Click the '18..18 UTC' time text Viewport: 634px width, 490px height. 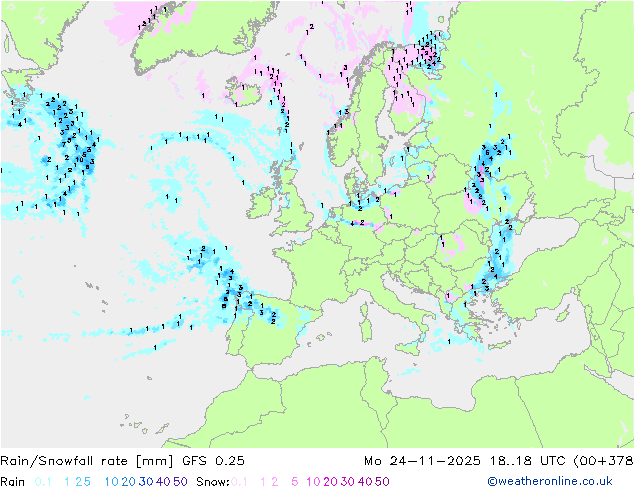528,461
